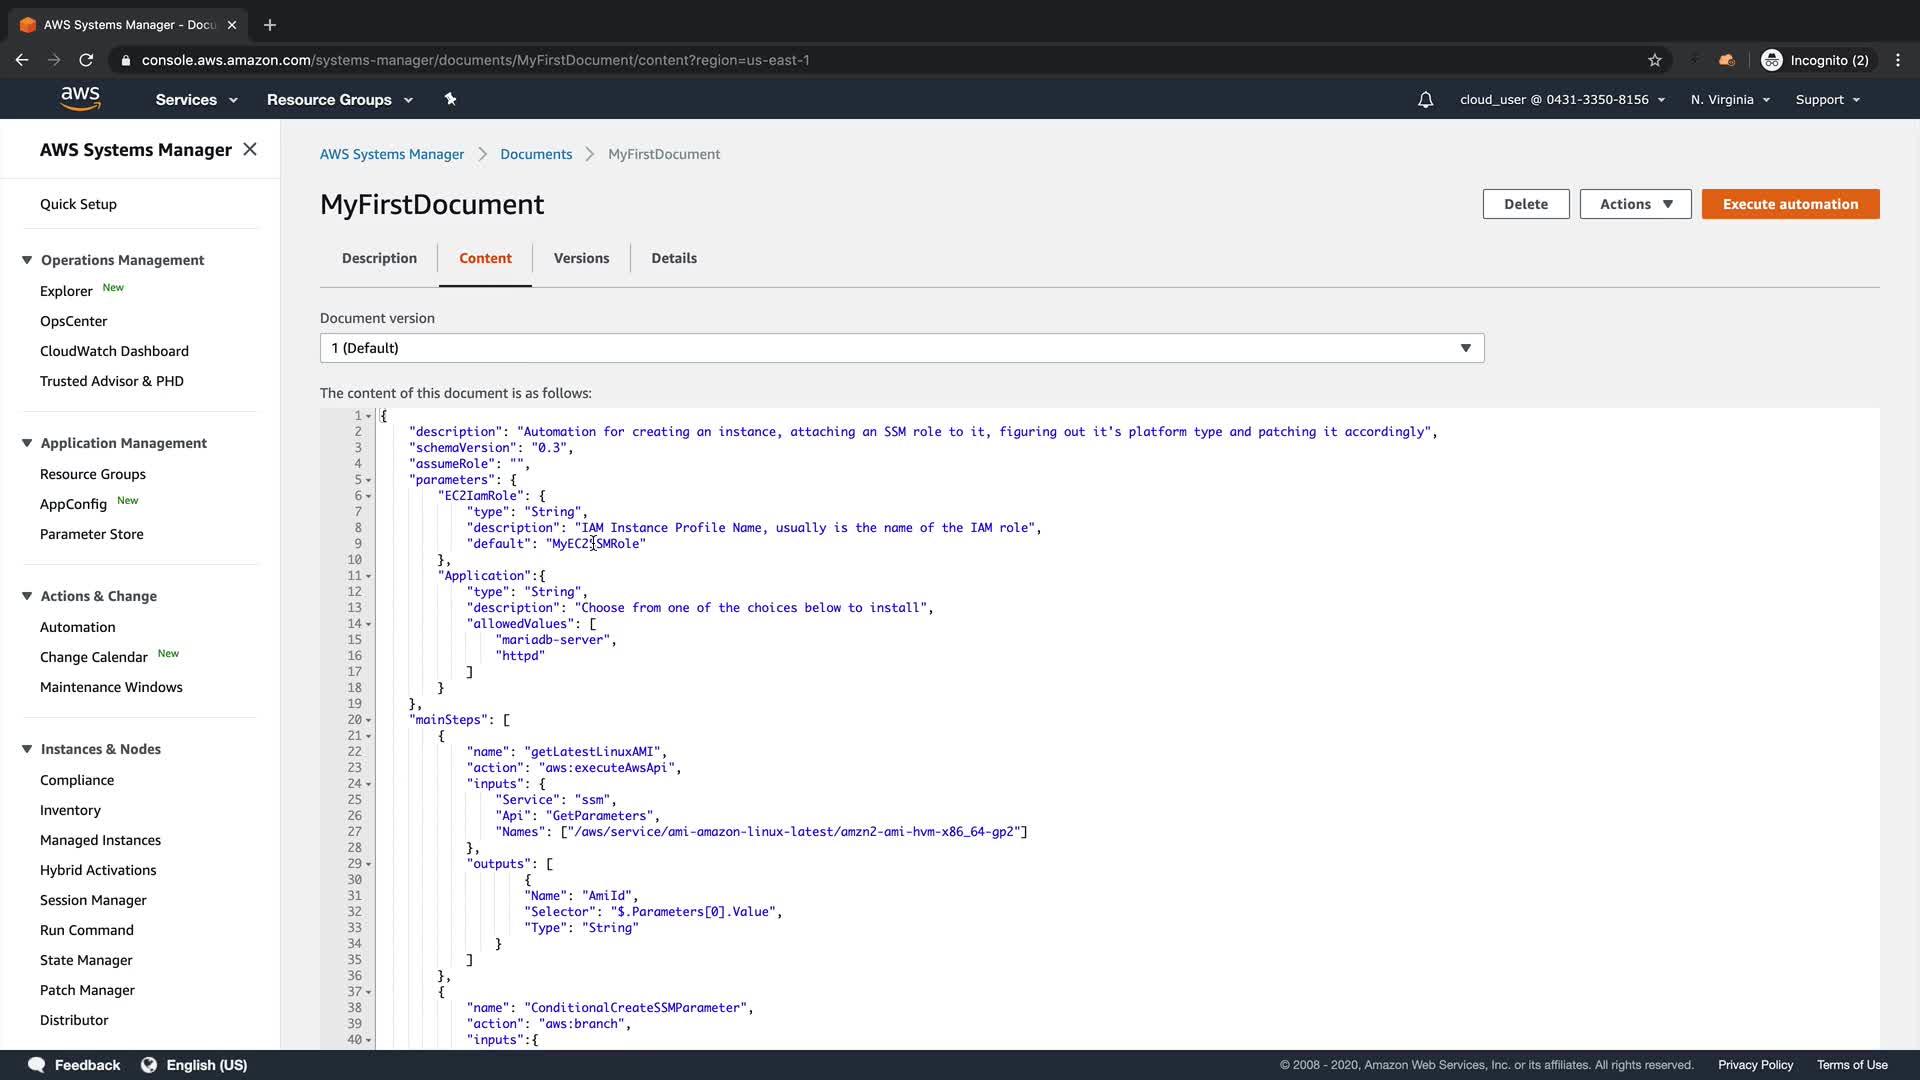Close the AWS Systems Manager sidebar
The height and width of the screenshot is (1080, 1920).
[x=250, y=149]
